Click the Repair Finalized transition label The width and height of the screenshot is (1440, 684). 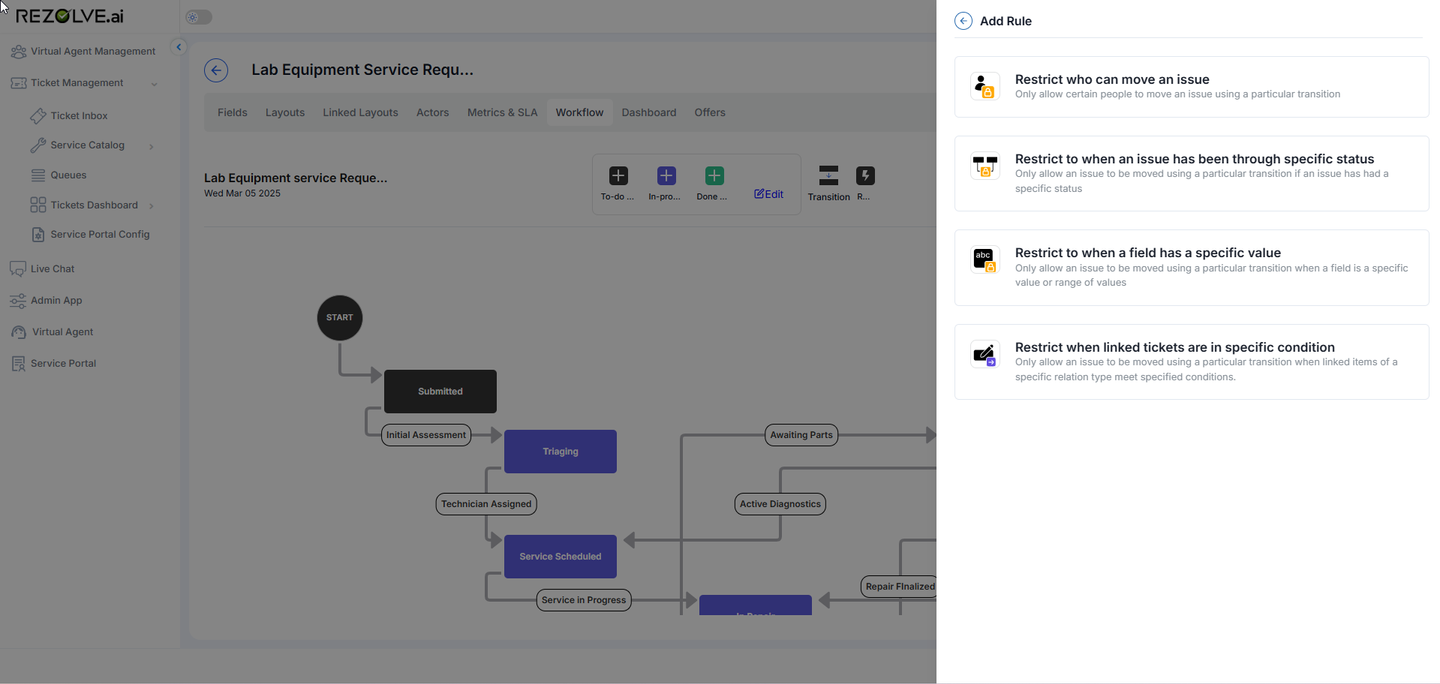900,587
